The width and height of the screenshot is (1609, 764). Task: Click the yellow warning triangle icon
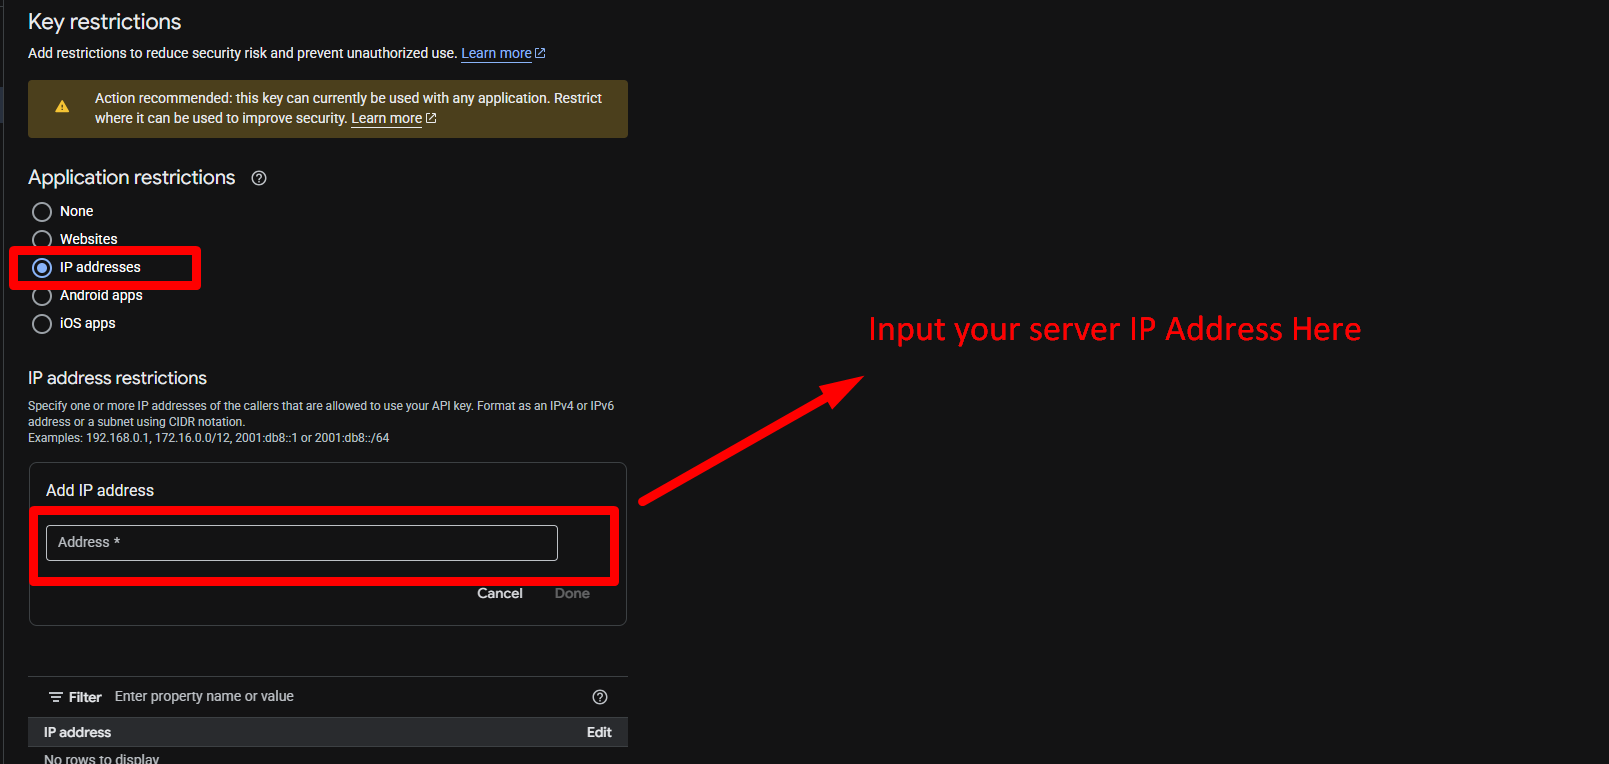[62, 106]
